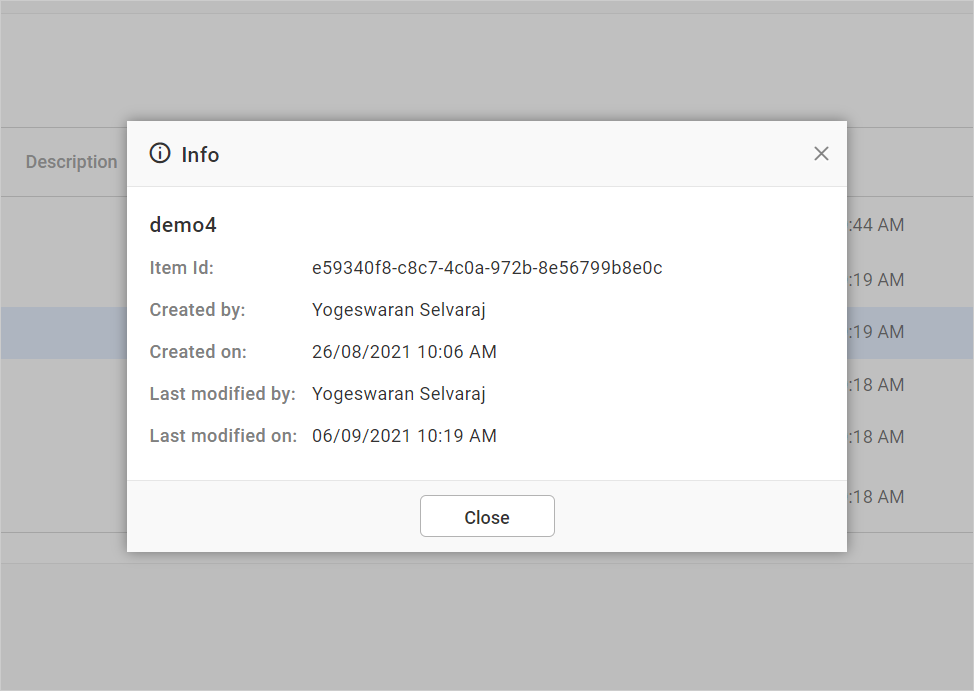Image resolution: width=974 pixels, height=691 pixels.
Task: Click the Description column header
Action: tap(71, 161)
